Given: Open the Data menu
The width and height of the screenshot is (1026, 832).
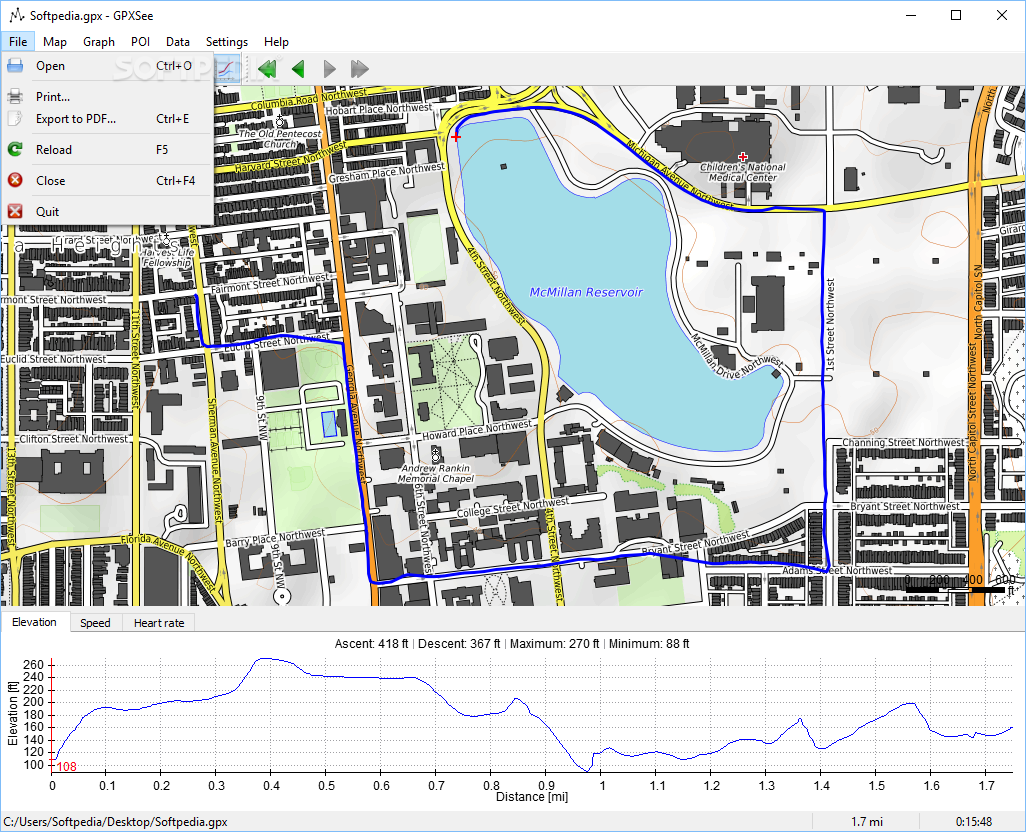Looking at the screenshot, I should (177, 42).
